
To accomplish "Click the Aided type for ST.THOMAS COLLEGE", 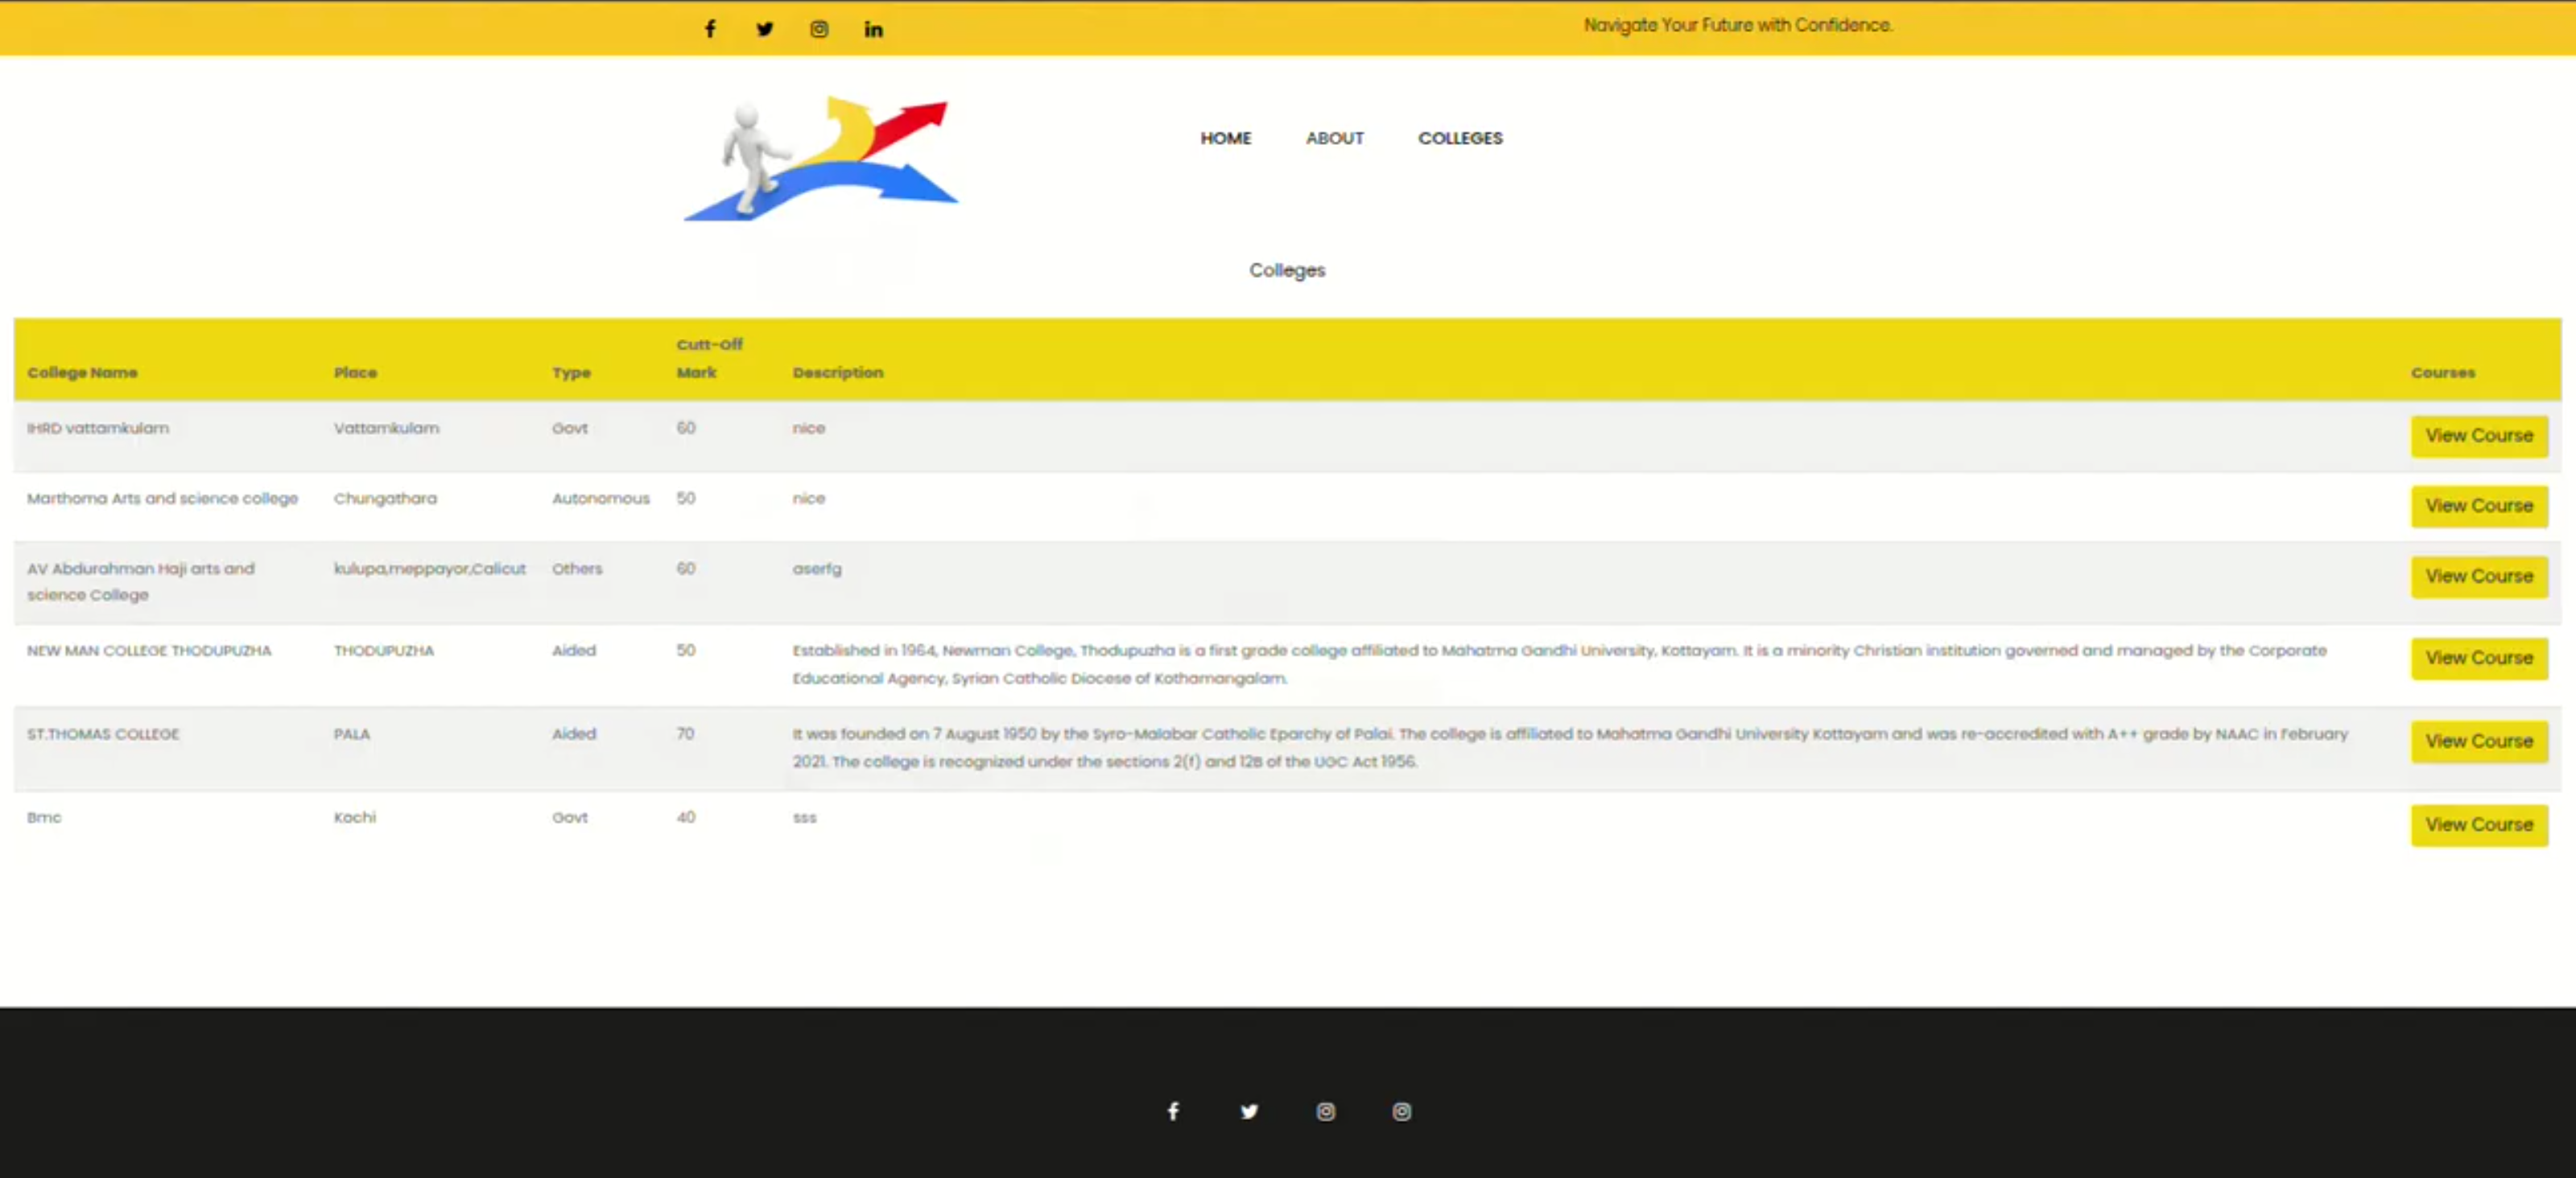I will coord(574,734).
